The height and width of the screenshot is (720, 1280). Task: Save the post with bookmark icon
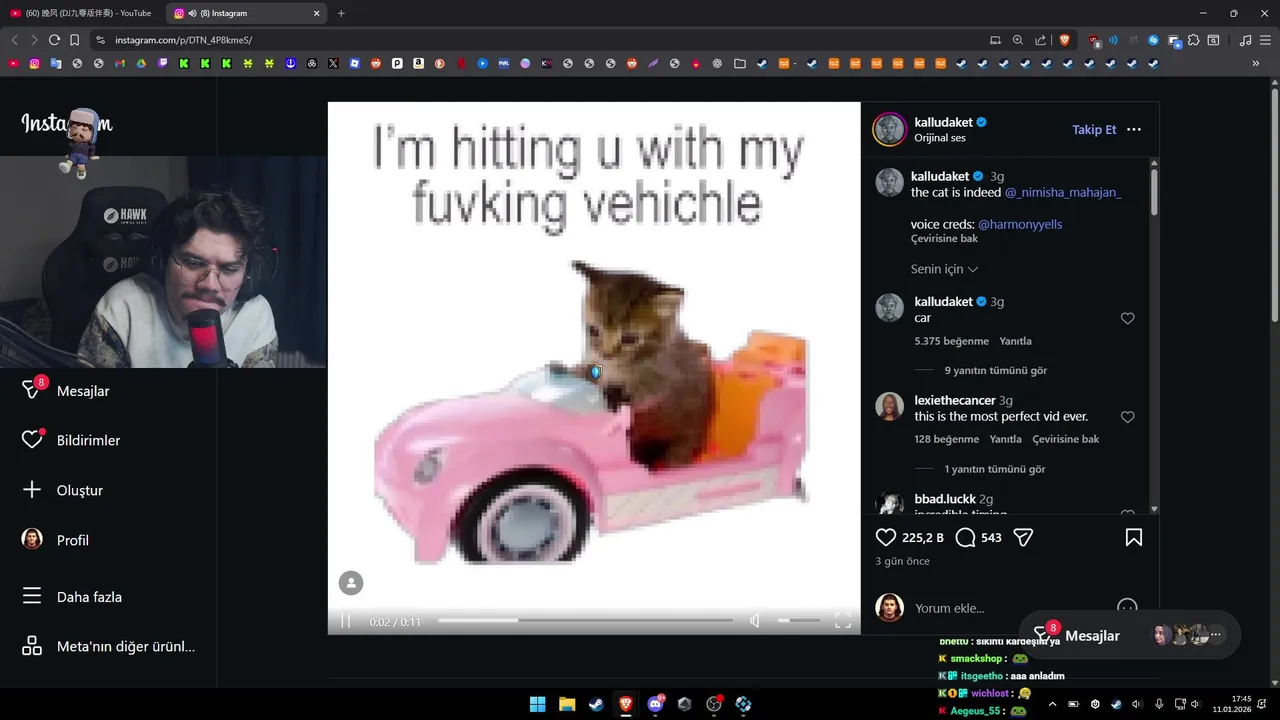[1134, 537]
